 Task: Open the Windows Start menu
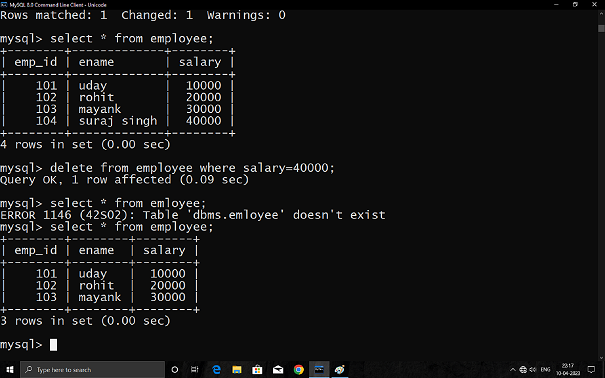point(10,370)
